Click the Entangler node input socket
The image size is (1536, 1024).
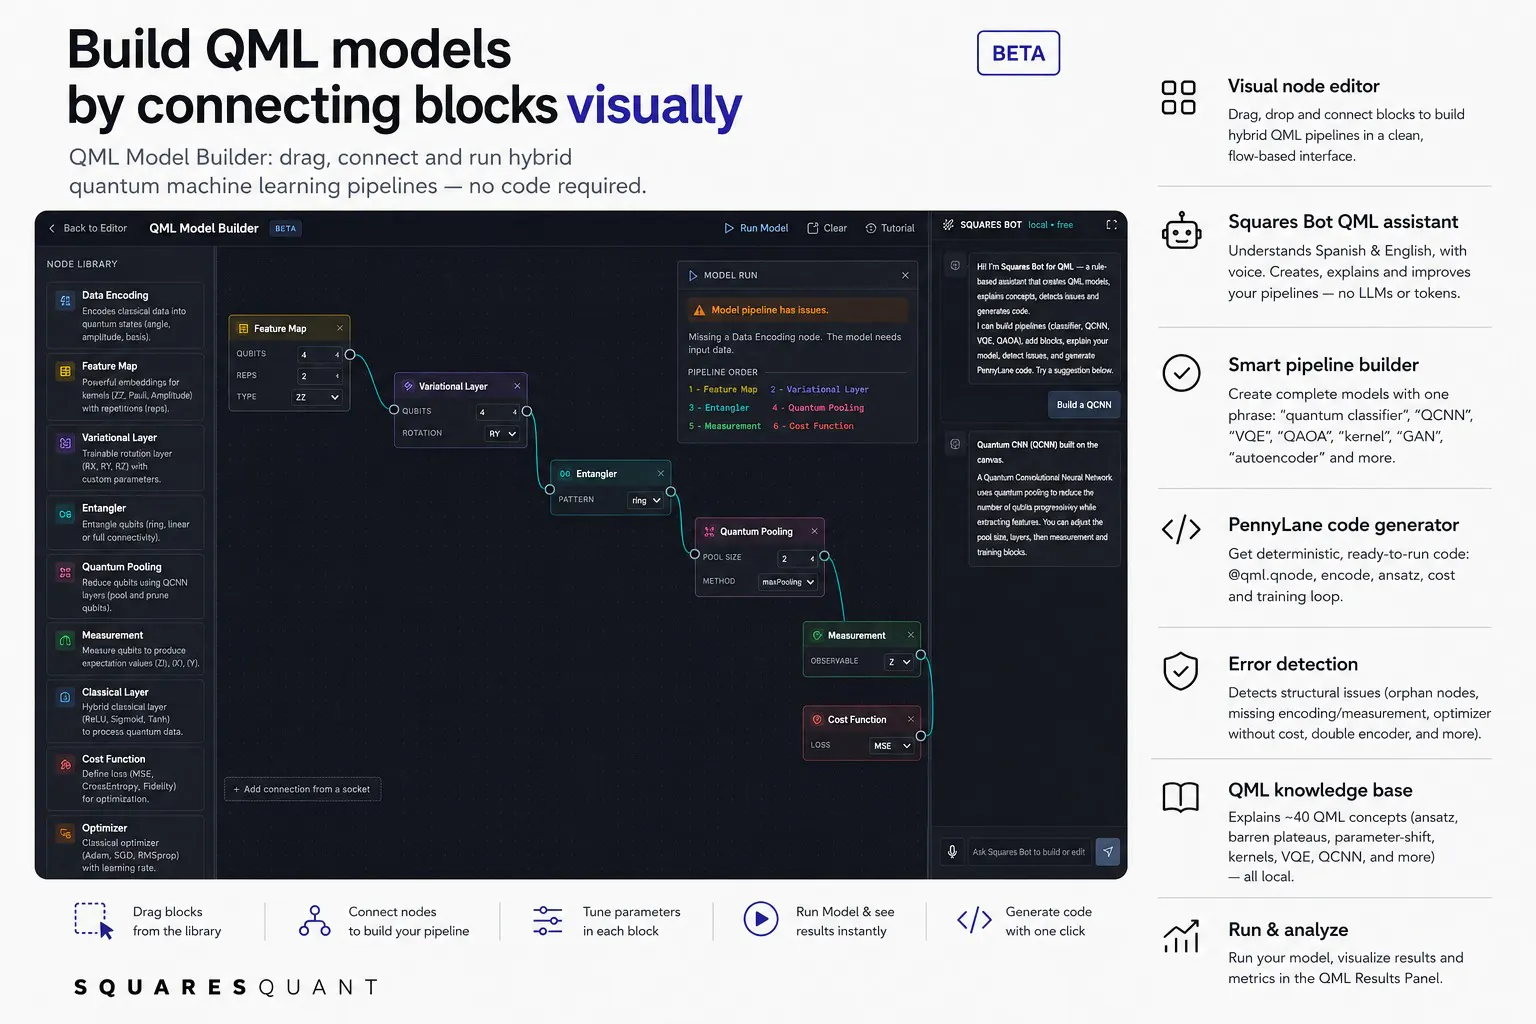click(550, 489)
